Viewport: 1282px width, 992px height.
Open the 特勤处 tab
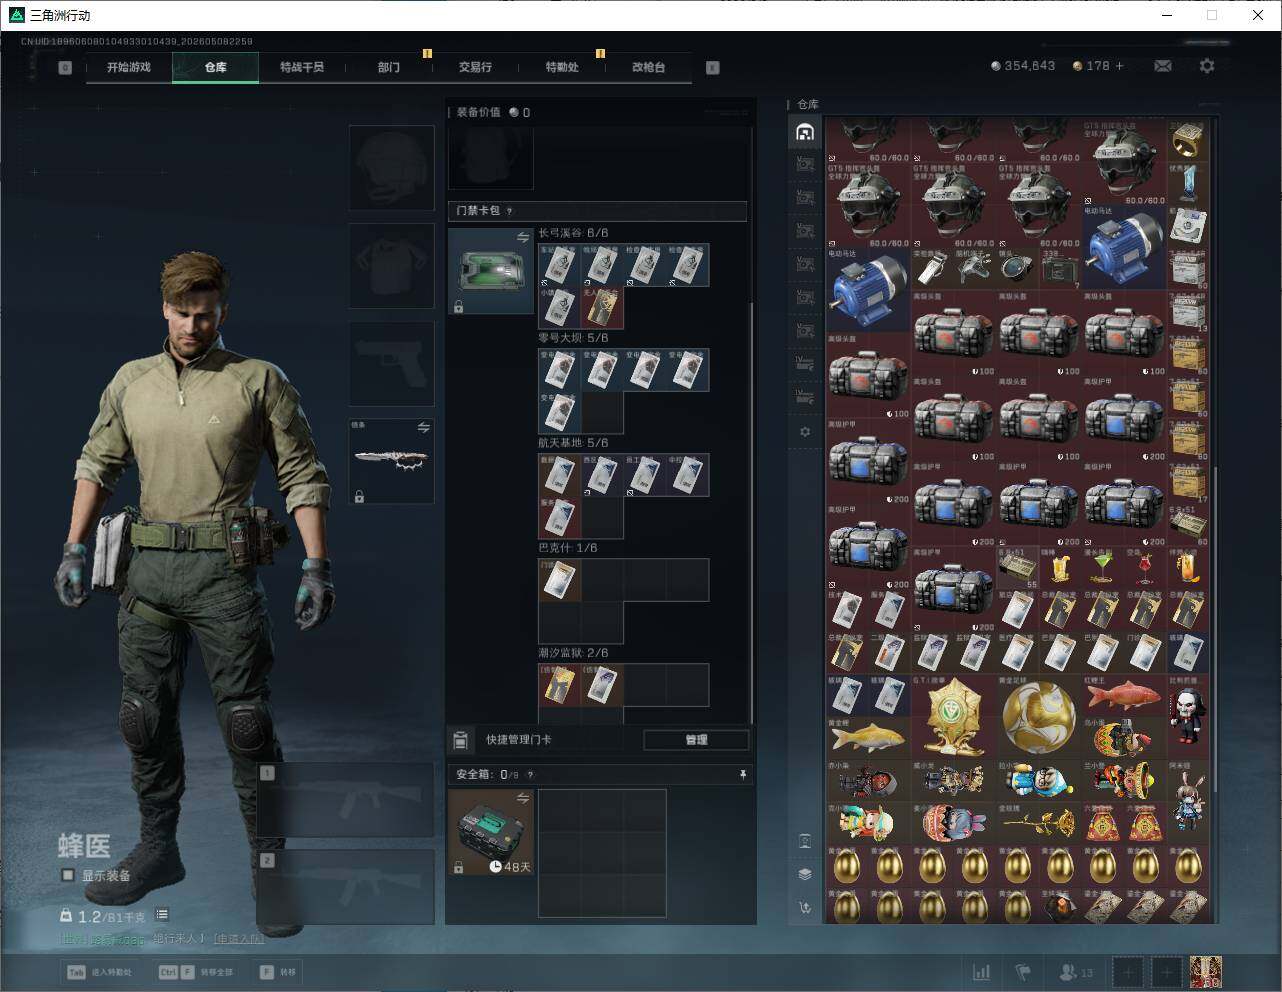pos(562,67)
